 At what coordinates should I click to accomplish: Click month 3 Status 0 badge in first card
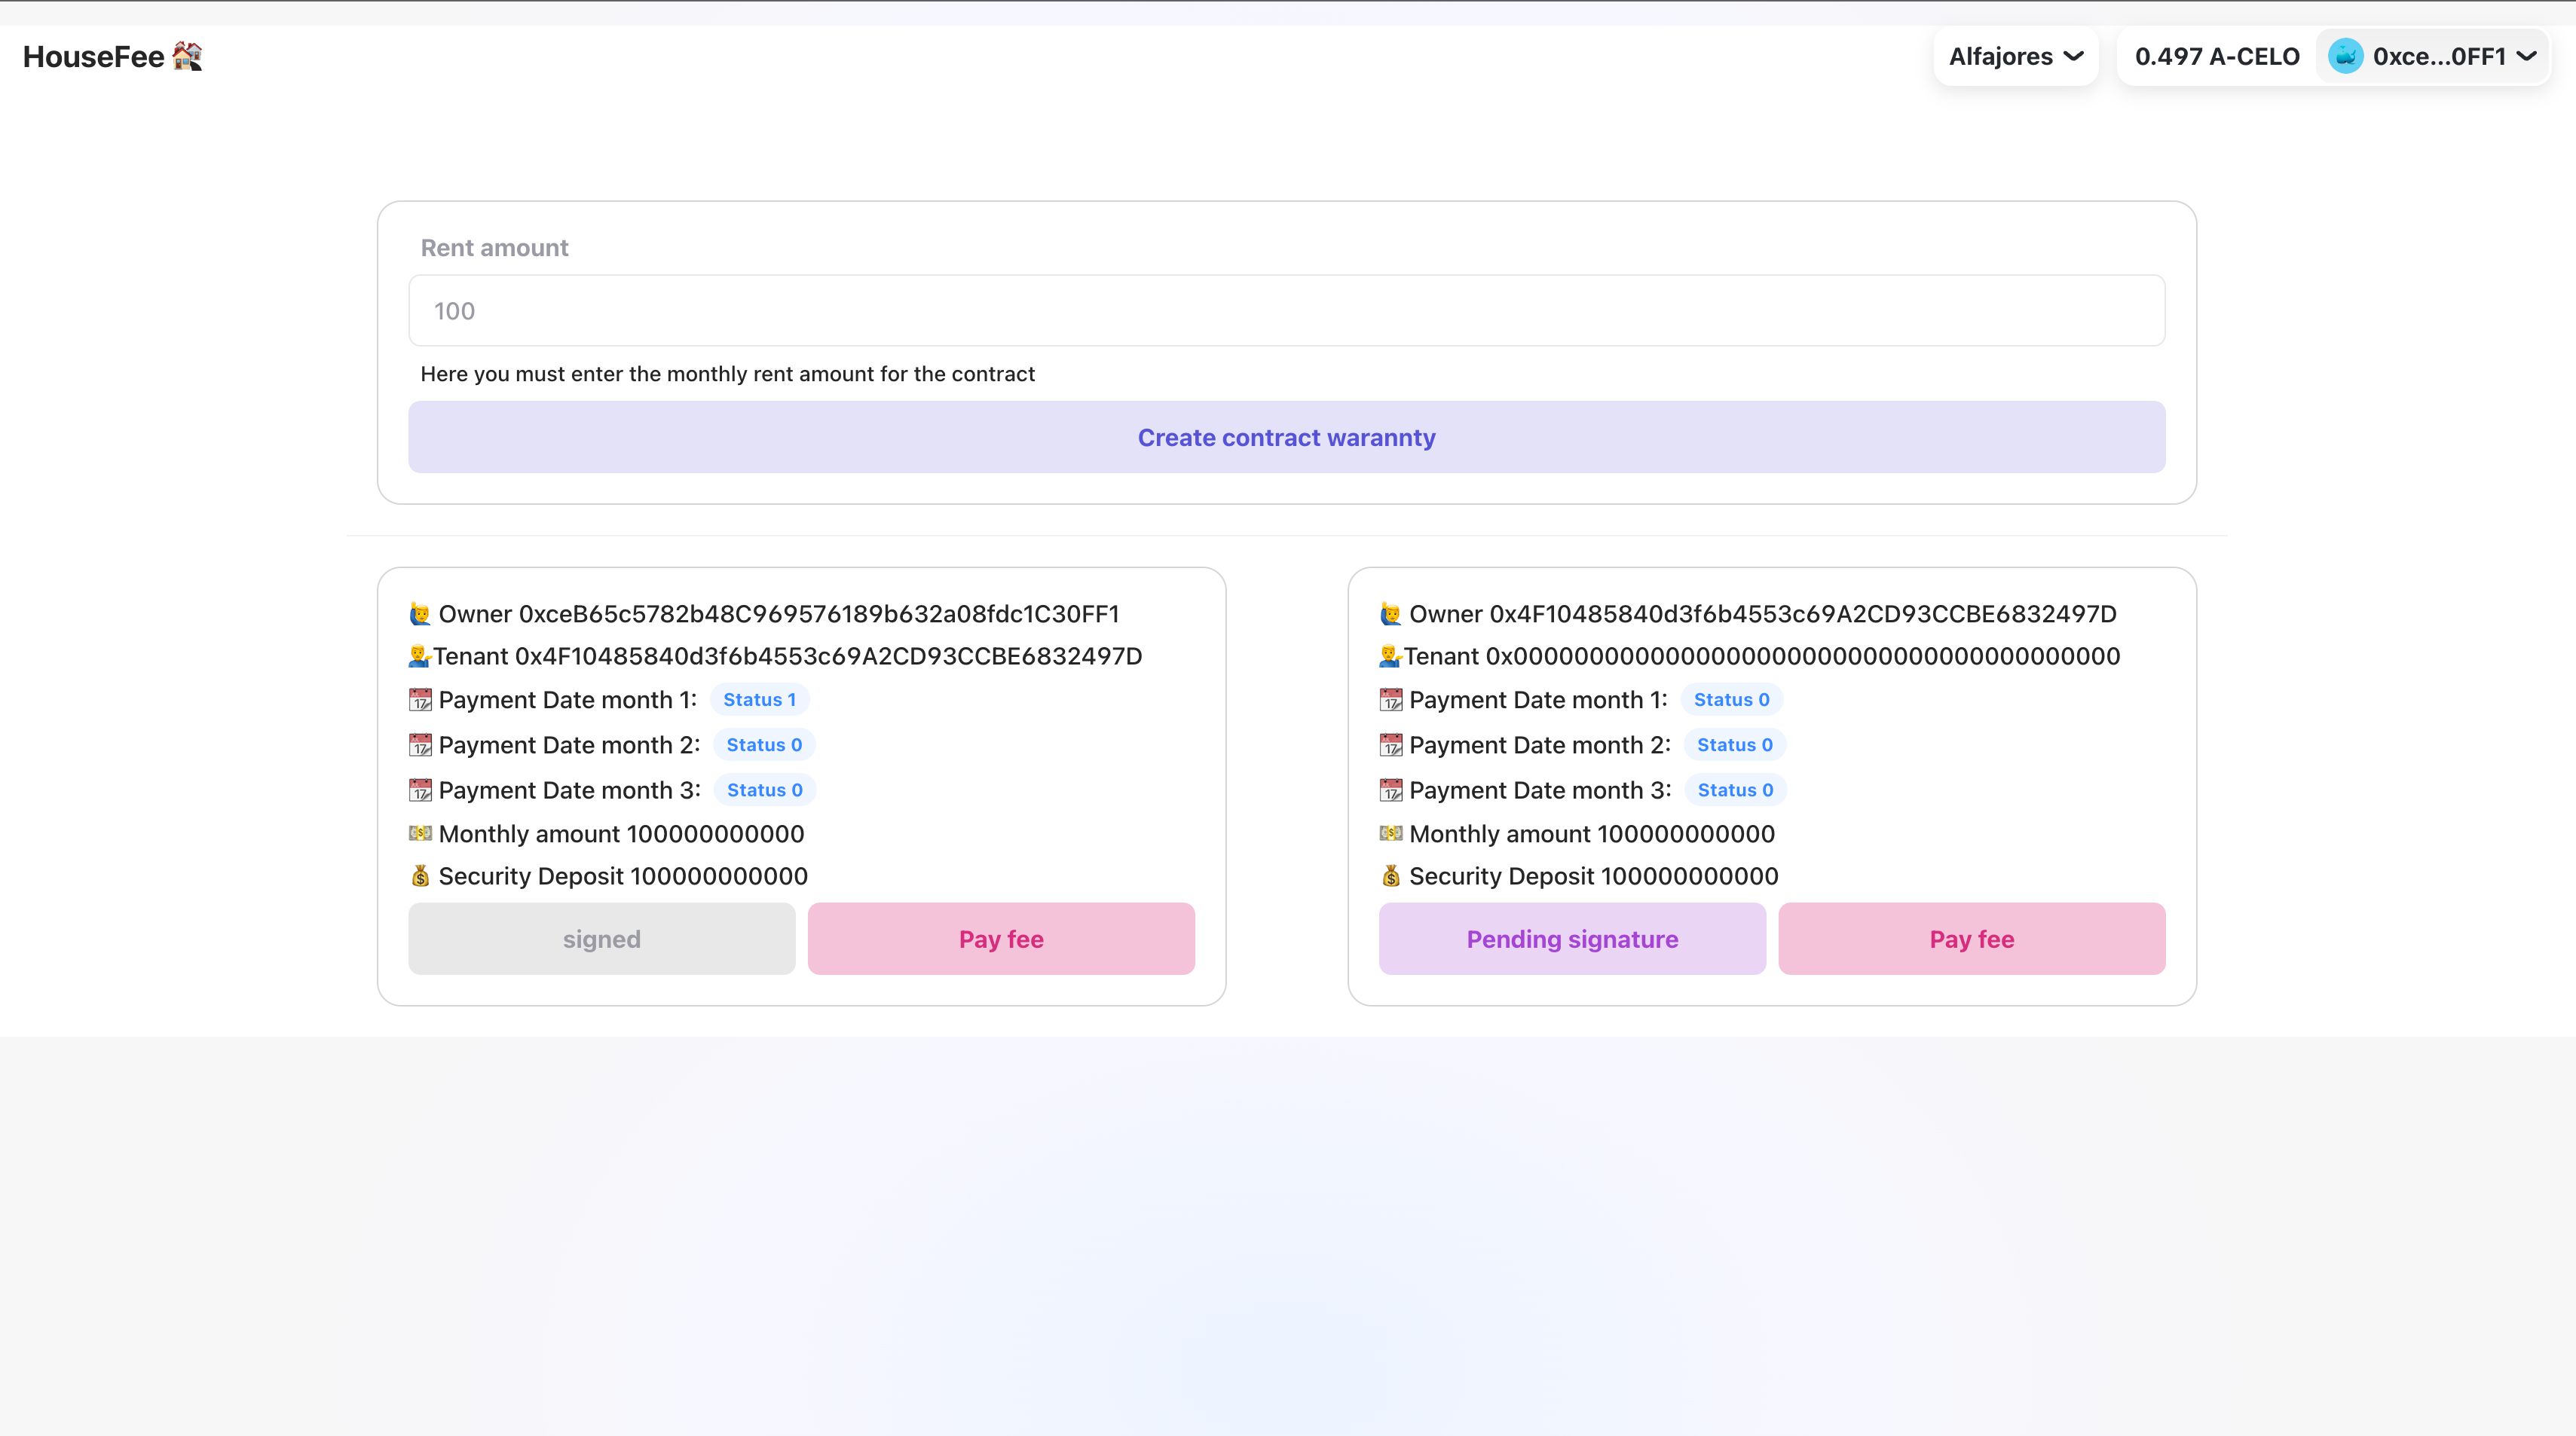tap(764, 790)
